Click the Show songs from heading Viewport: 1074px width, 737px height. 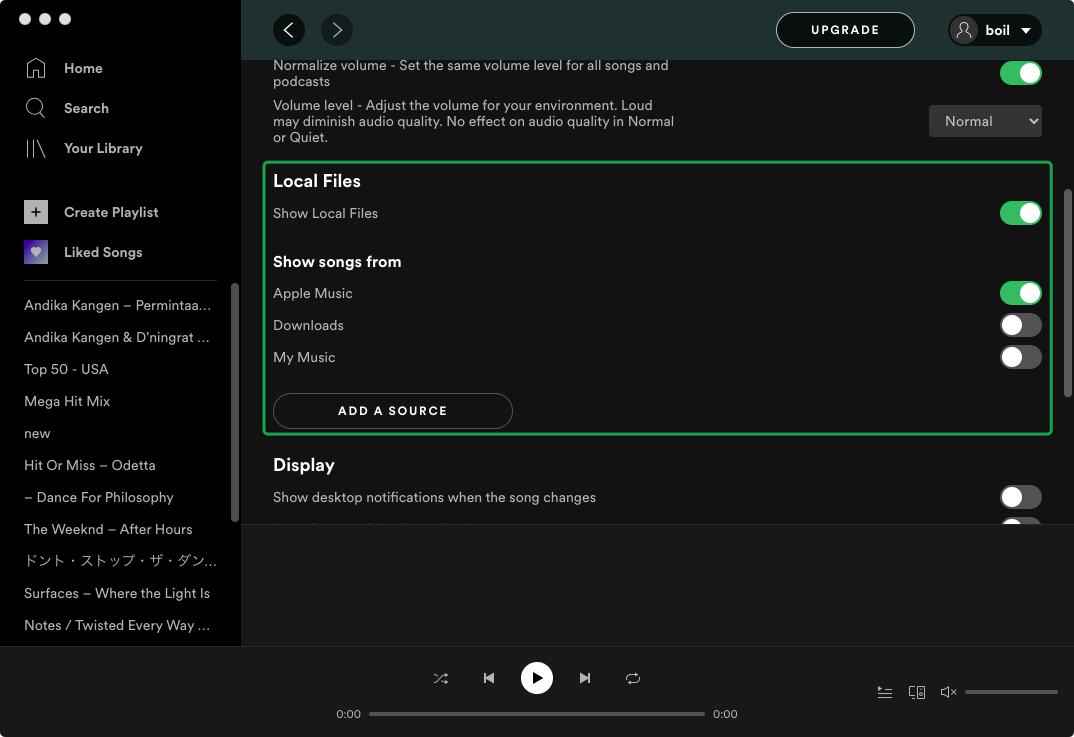click(337, 262)
